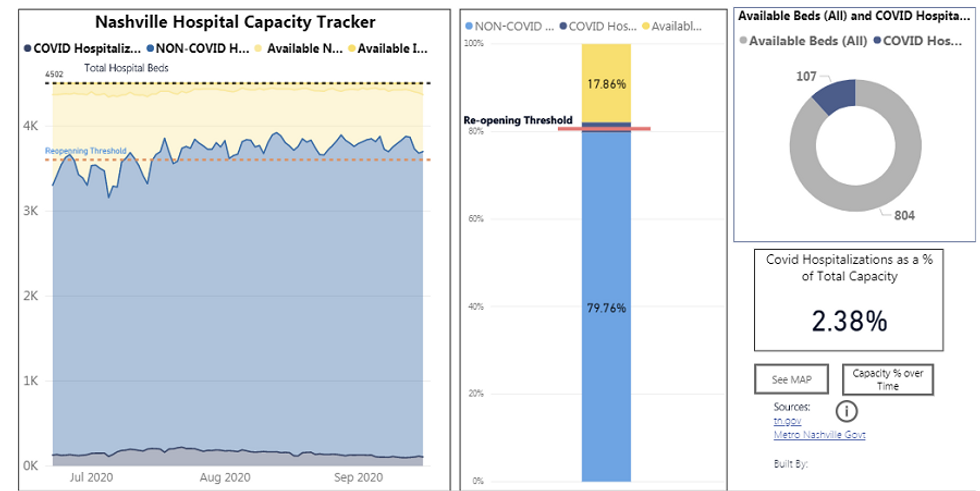
Task: Click the blue 79.76% bar segment
Action: point(606,306)
